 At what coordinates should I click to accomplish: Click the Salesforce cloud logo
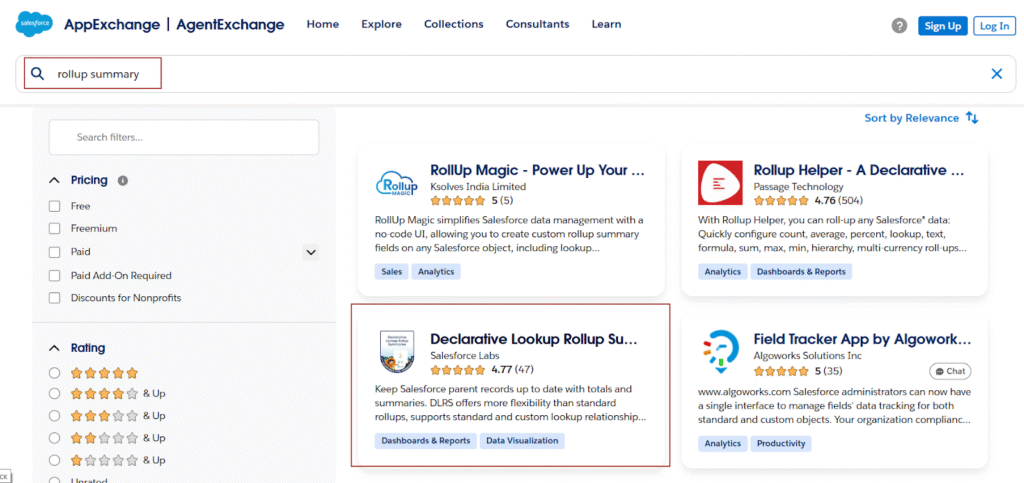click(x=34, y=25)
